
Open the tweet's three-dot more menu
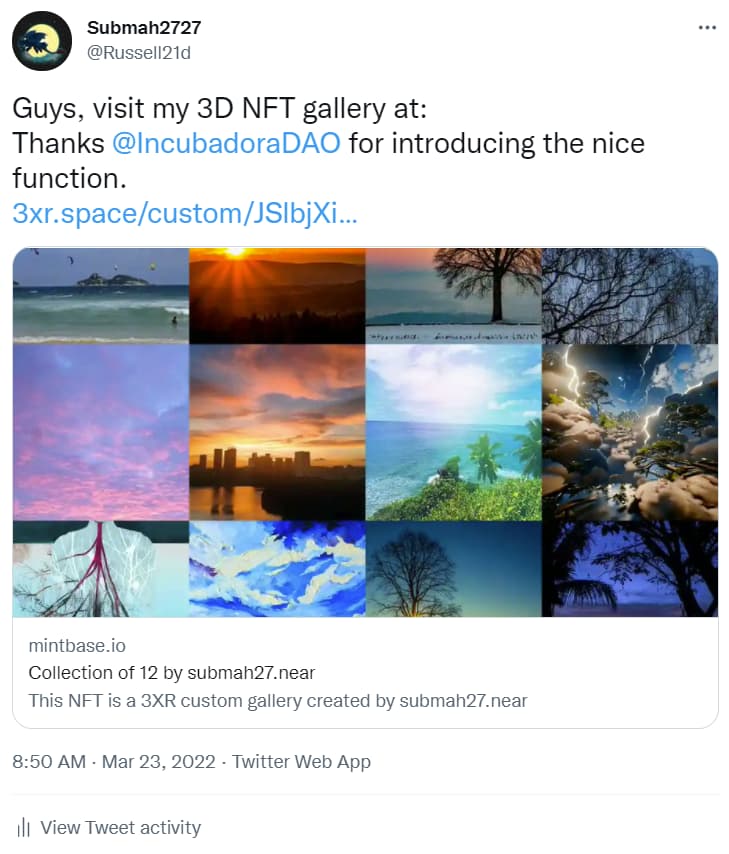pyautogui.click(x=707, y=27)
